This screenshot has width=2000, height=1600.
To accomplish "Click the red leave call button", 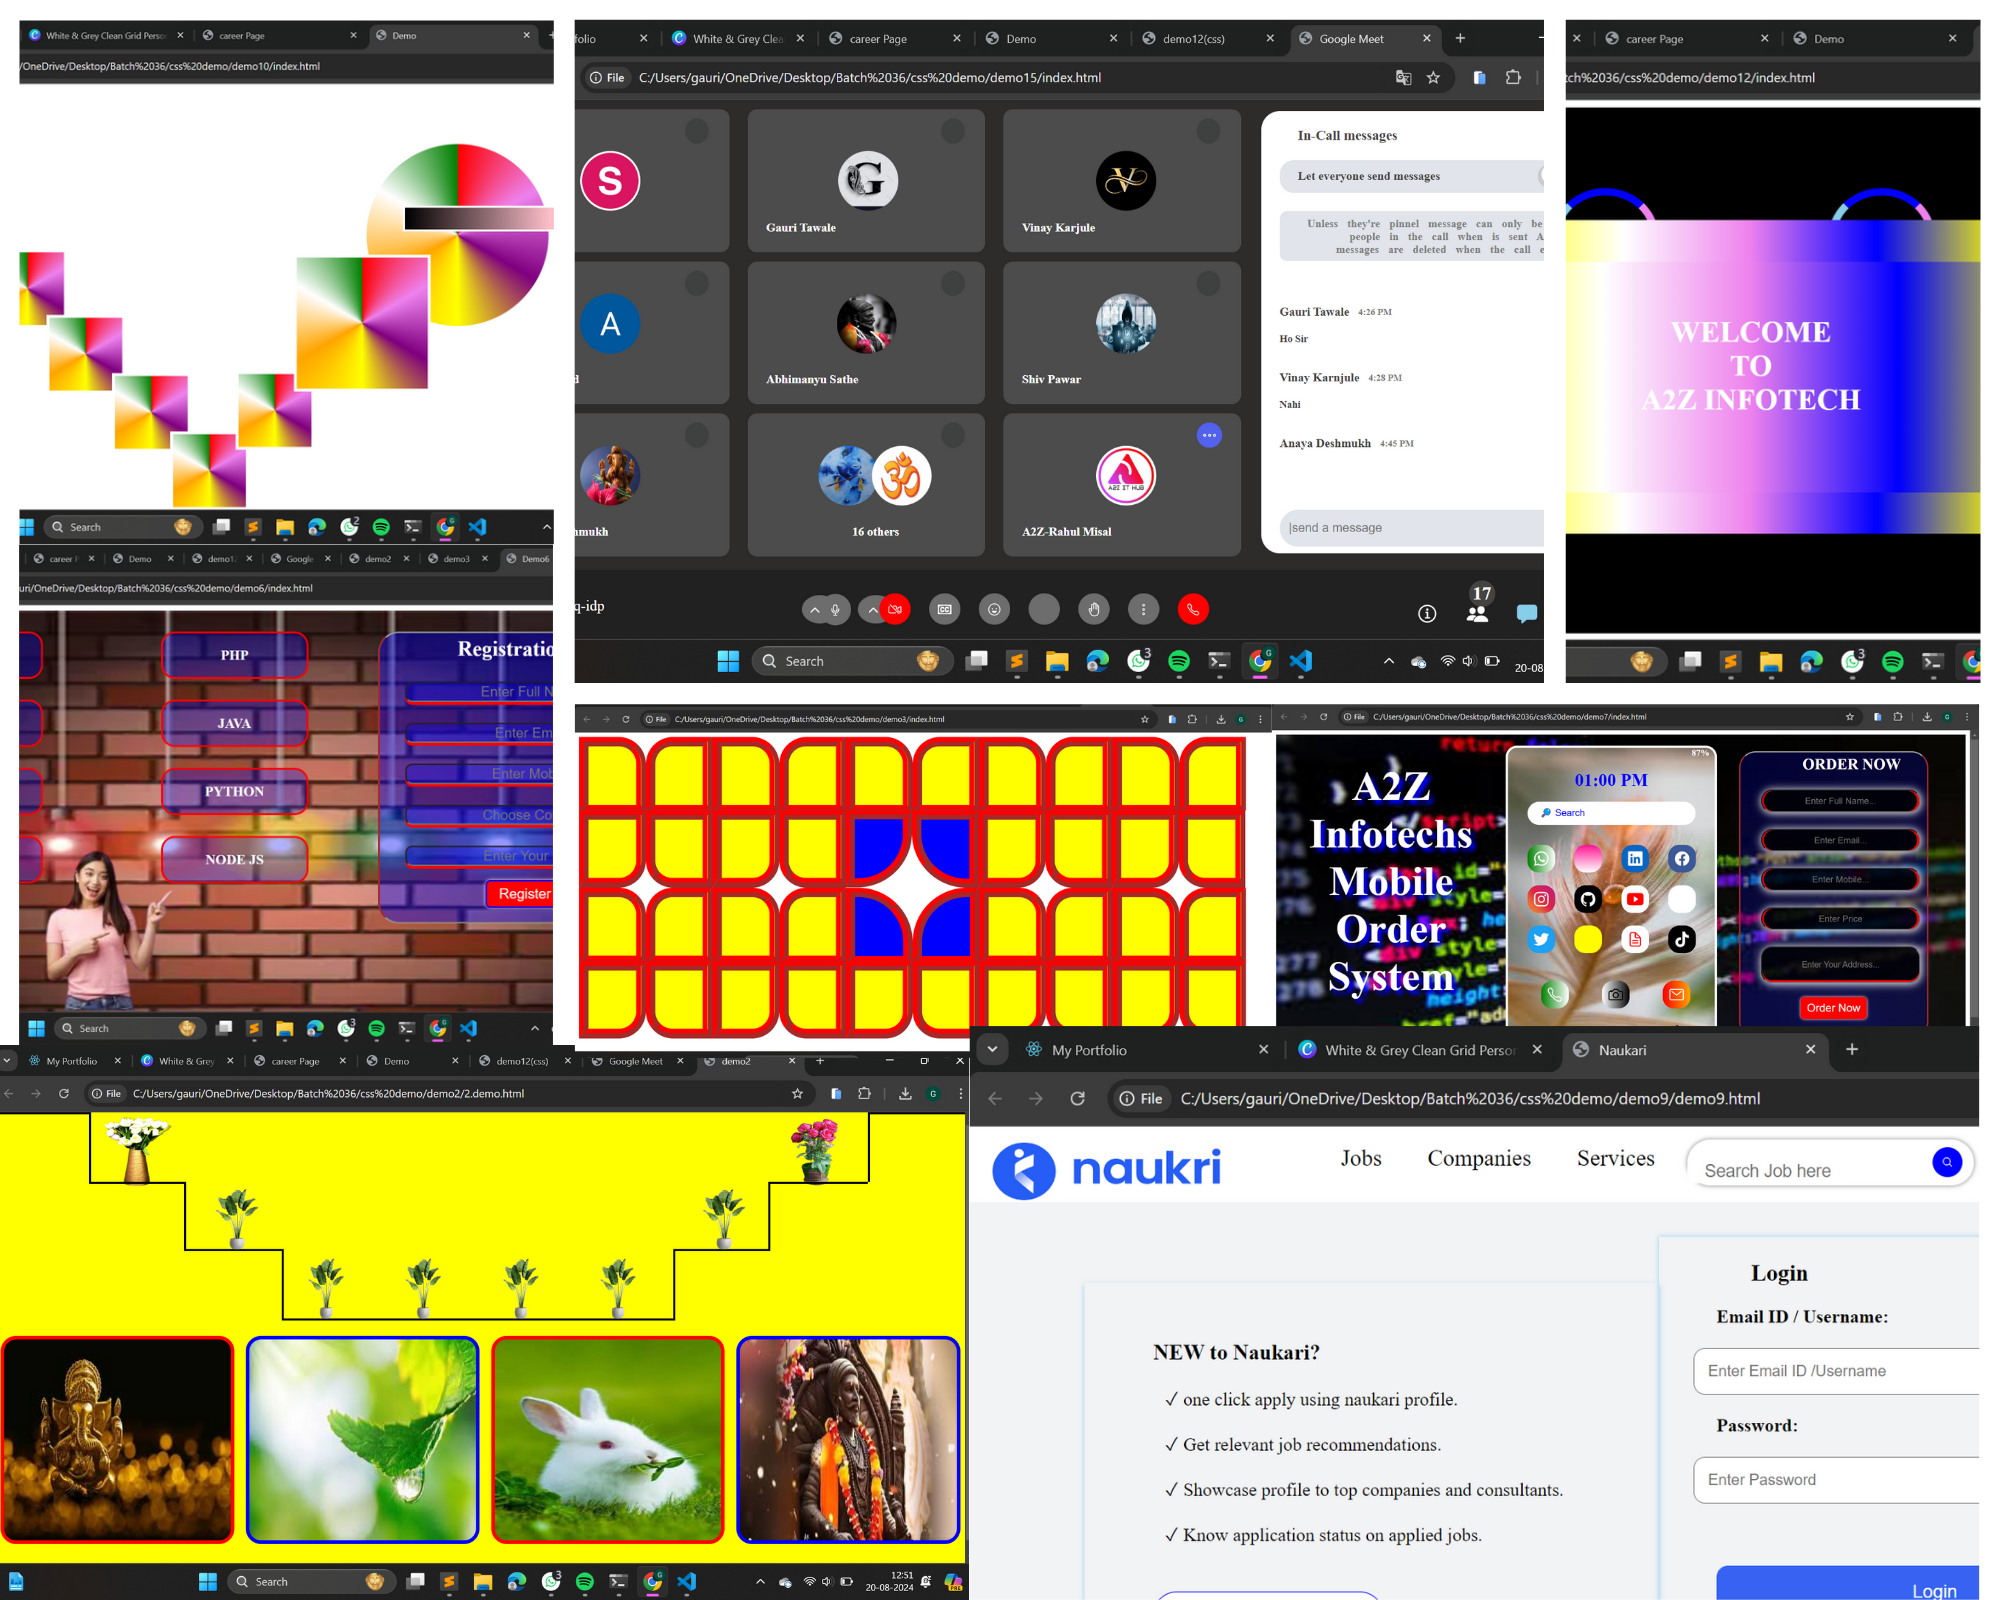I will pos(1193,609).
